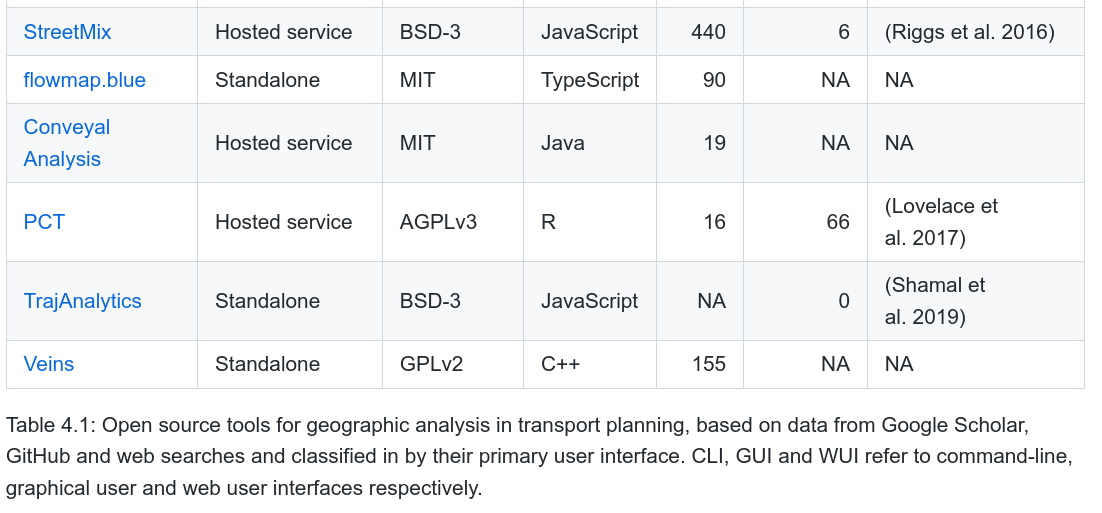The height and width of the screenshot is (513, 1102).
Task: Open the TrajAnalytics link
Action: (x=82, y=301)
